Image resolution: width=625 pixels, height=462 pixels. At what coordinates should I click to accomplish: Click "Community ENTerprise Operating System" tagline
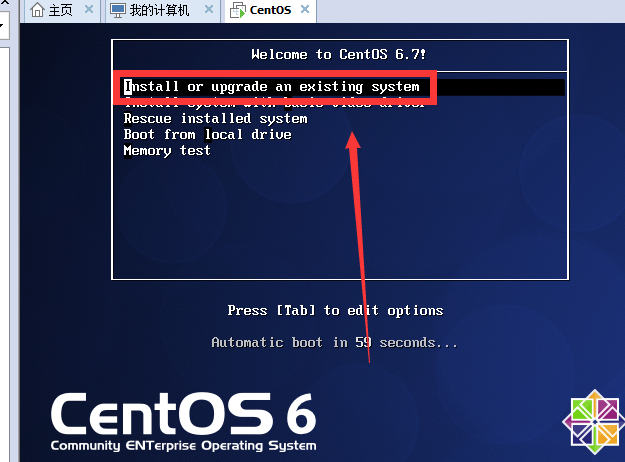(183, 446)
